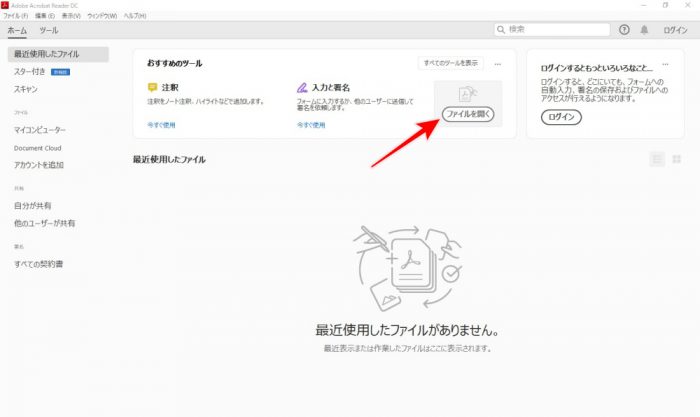The width and height of the screenshot is (700, 417).
Task: Switch to the ホーム tab
Action: [x=17, y=30]
